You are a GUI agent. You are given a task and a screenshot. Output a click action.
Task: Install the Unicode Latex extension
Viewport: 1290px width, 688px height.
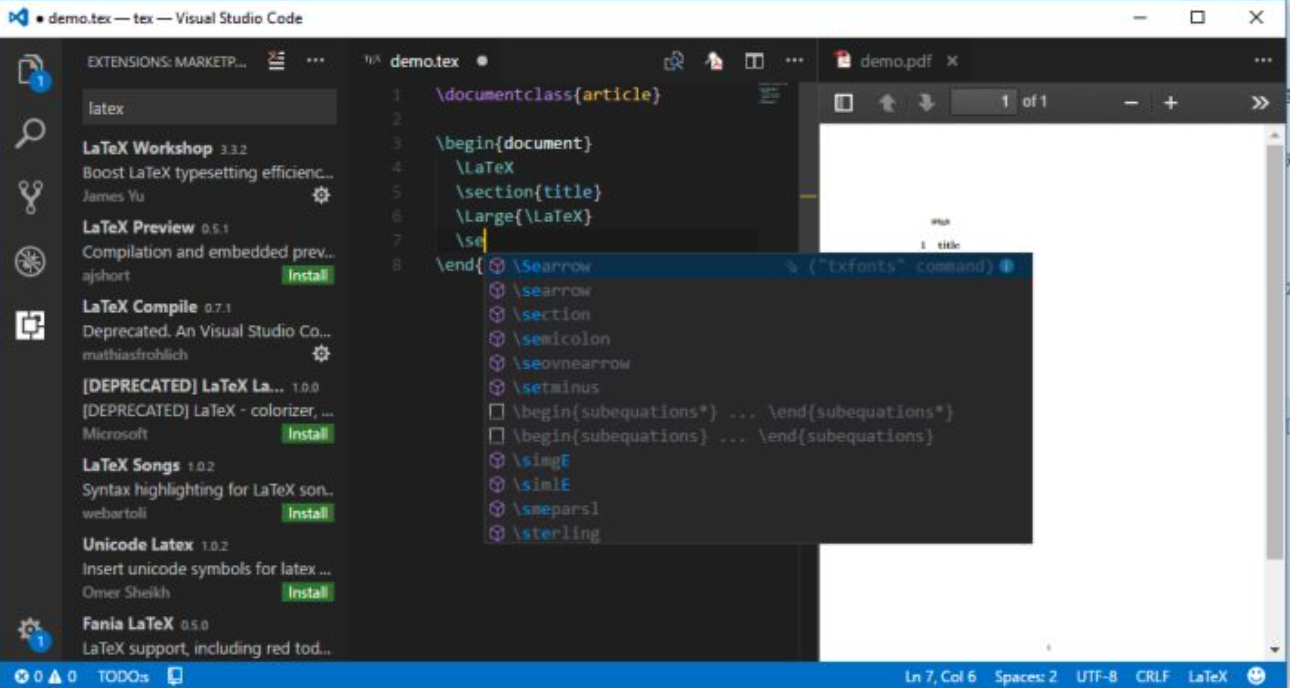click(x=307, y=592)
